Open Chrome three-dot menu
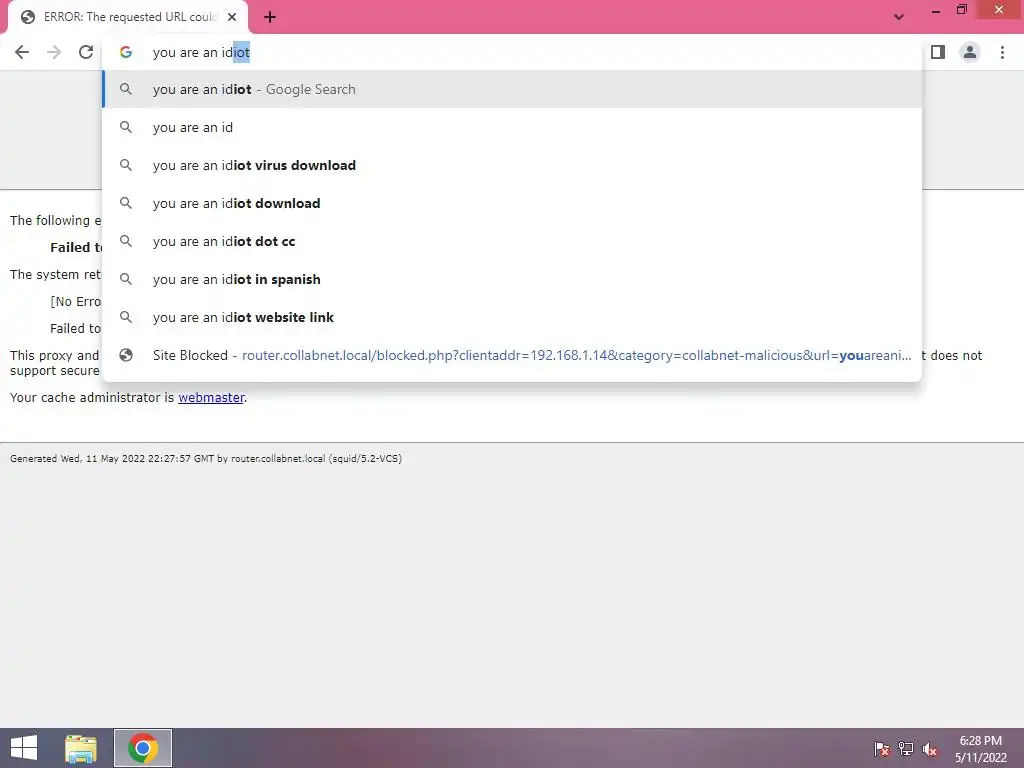This screenshot has height=768, width=1024. 1002,52
